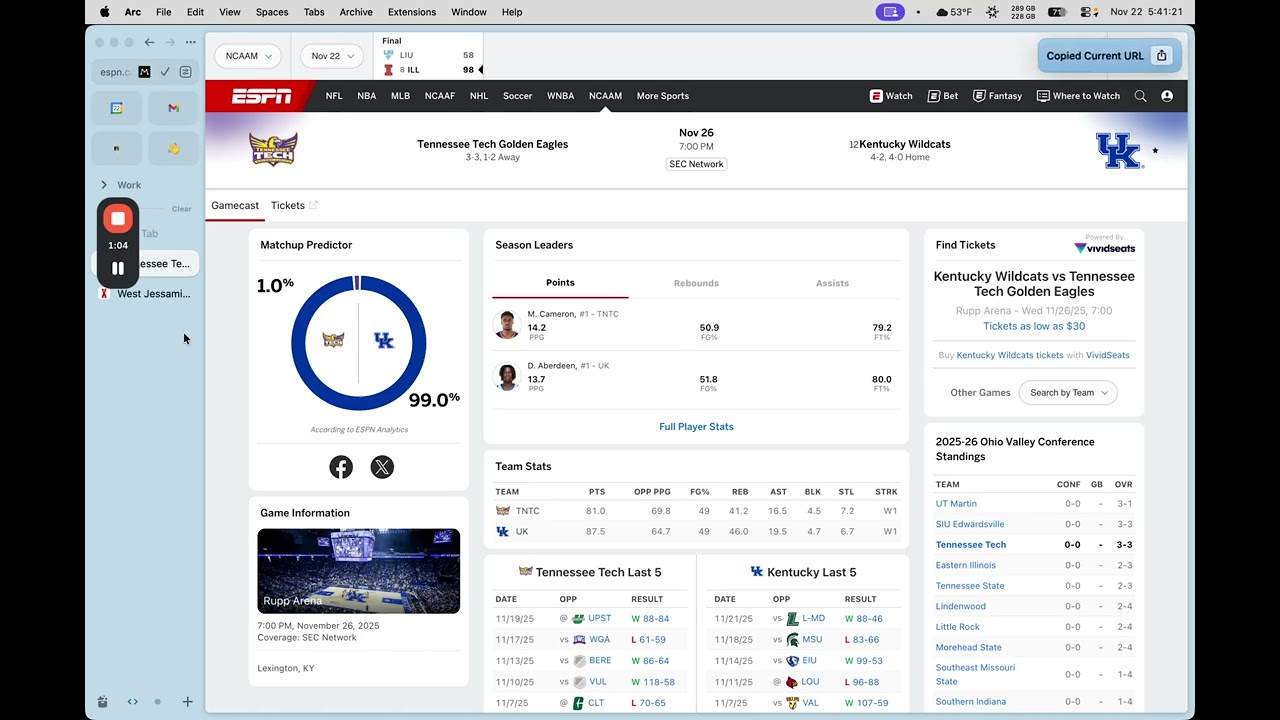This screenshot has height=720, width=1280.
Task: Go back with the Arc back arrow
Action: tap(149, 42)
